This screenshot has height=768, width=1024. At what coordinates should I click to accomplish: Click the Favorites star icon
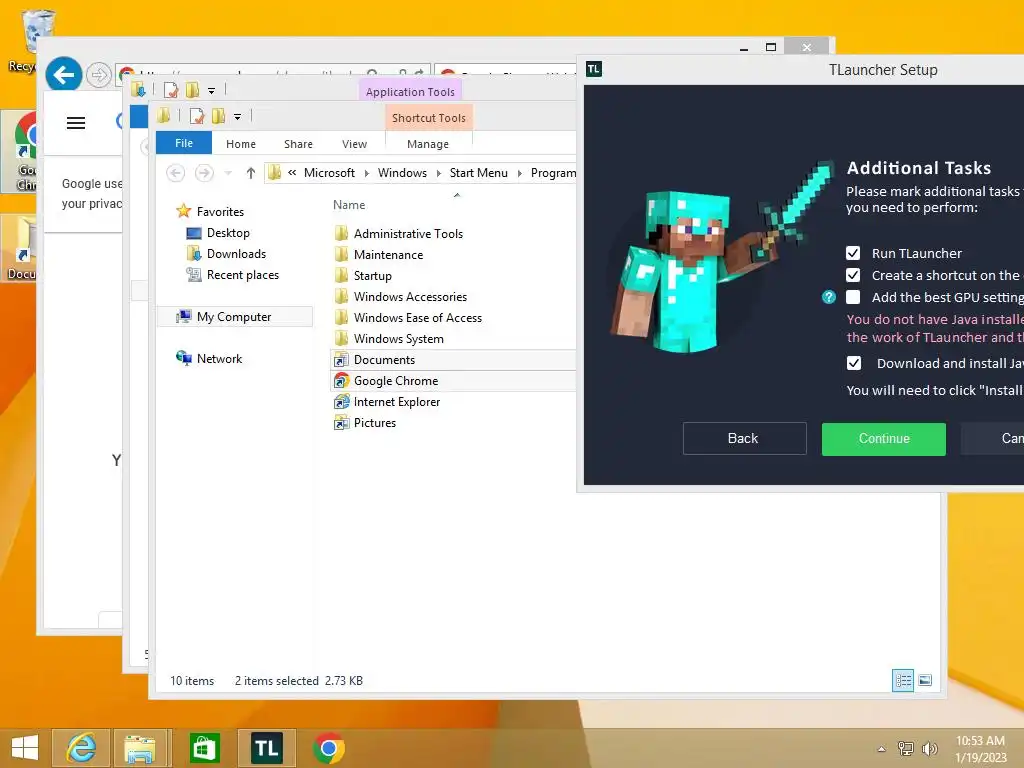pyautogui.click(x=184, y=211)
